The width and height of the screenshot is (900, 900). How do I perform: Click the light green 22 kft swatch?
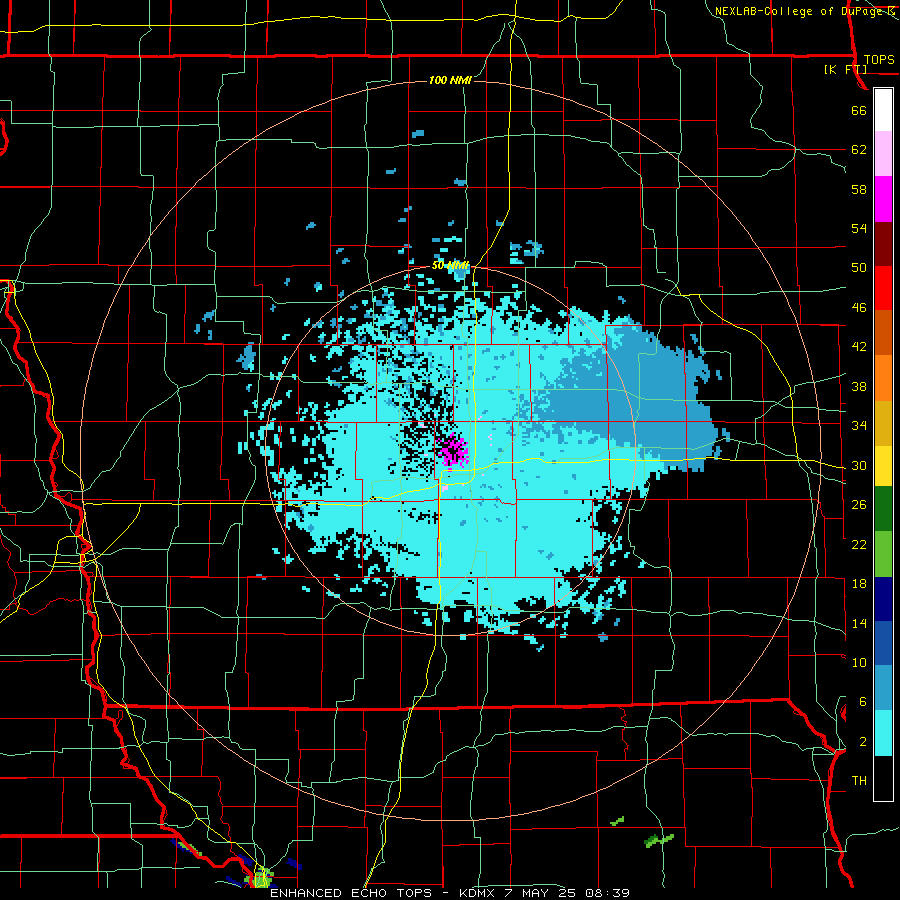pos(883,554)
